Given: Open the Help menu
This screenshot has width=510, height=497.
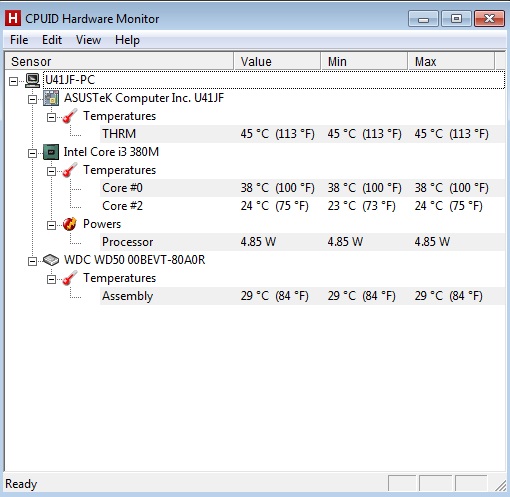Looking at the screenshot, I should point(127,40).
